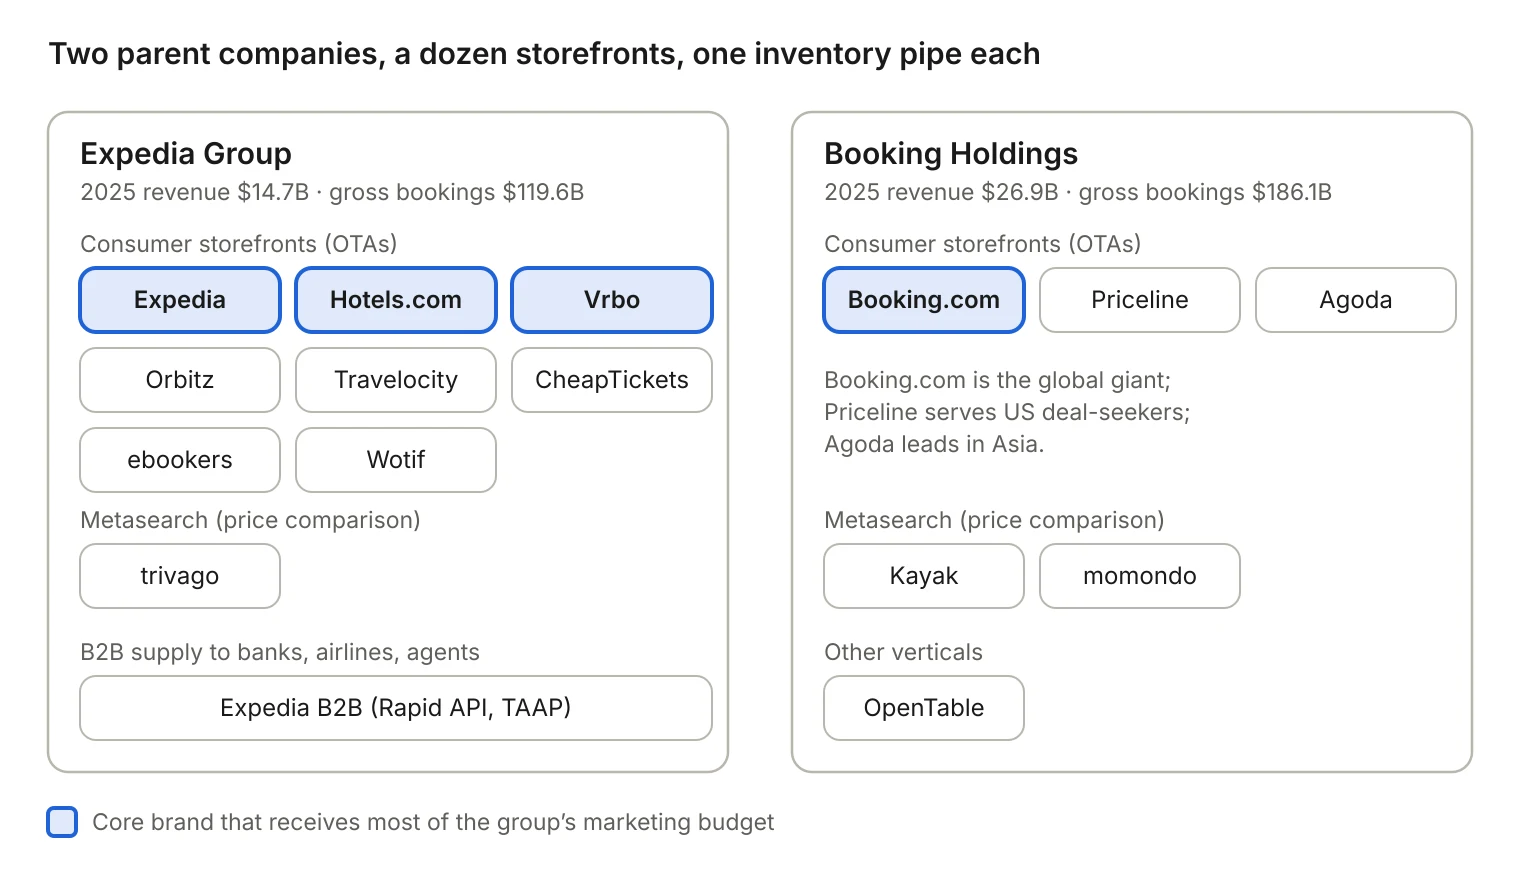Click the Booking.com brand chip

pyautogui.click(x=924, y=300)
